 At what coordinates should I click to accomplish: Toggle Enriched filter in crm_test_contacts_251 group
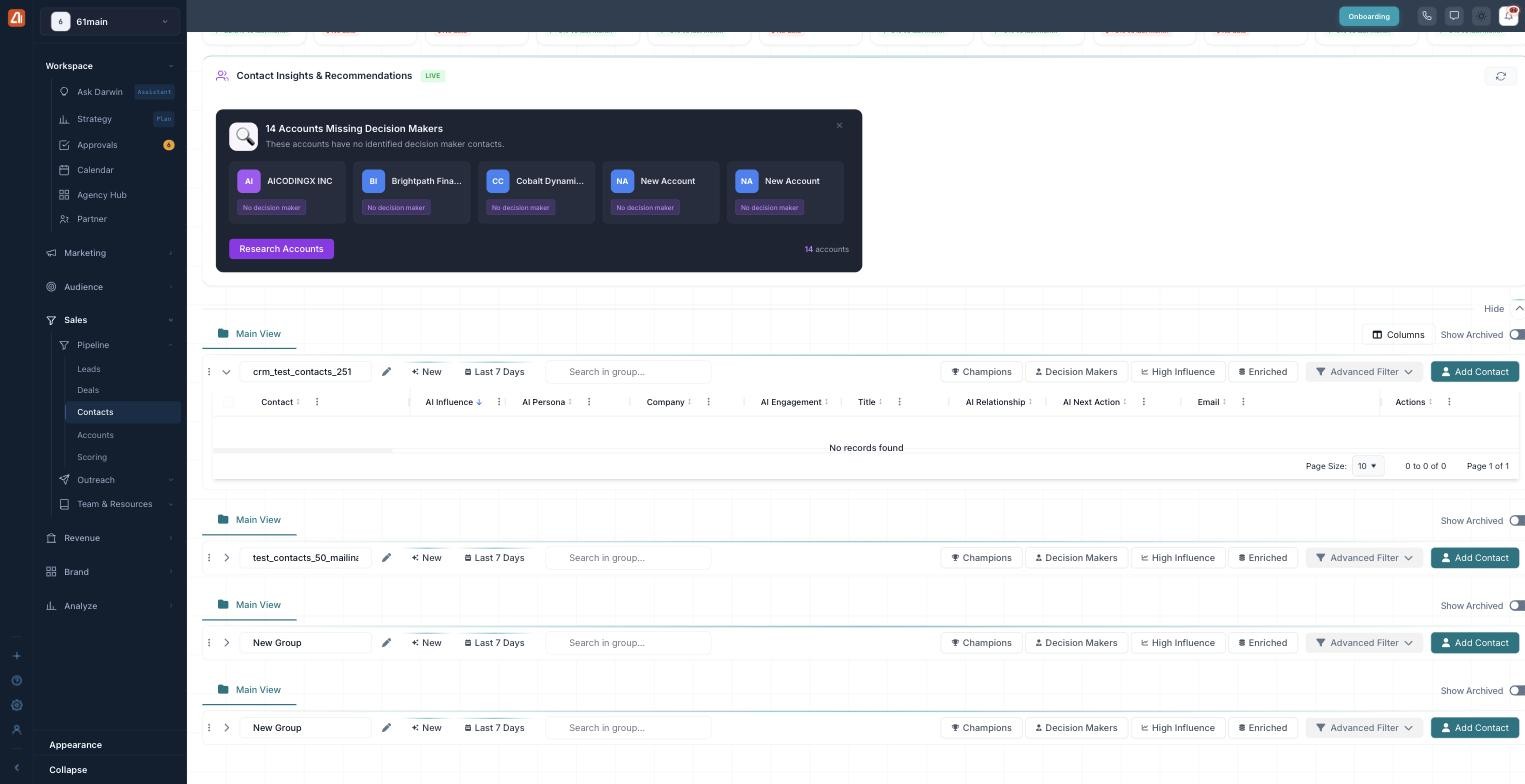coord(1262,372)
